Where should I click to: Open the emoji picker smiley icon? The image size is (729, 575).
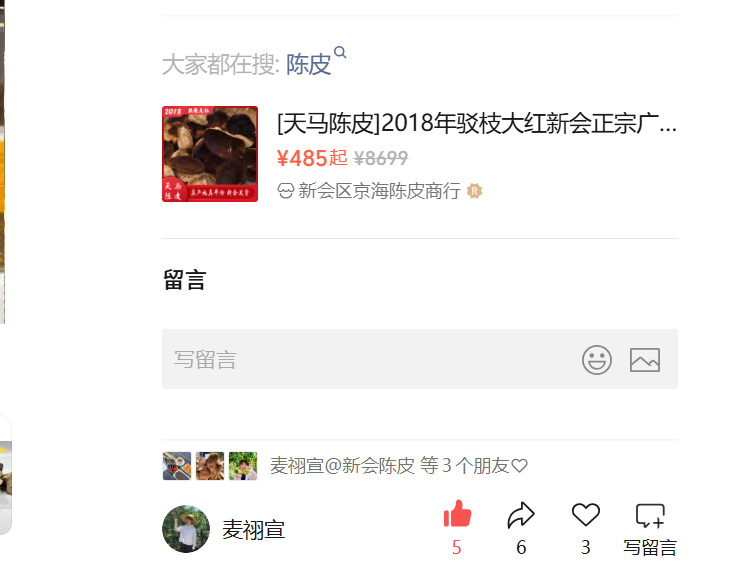pos(596,360)
